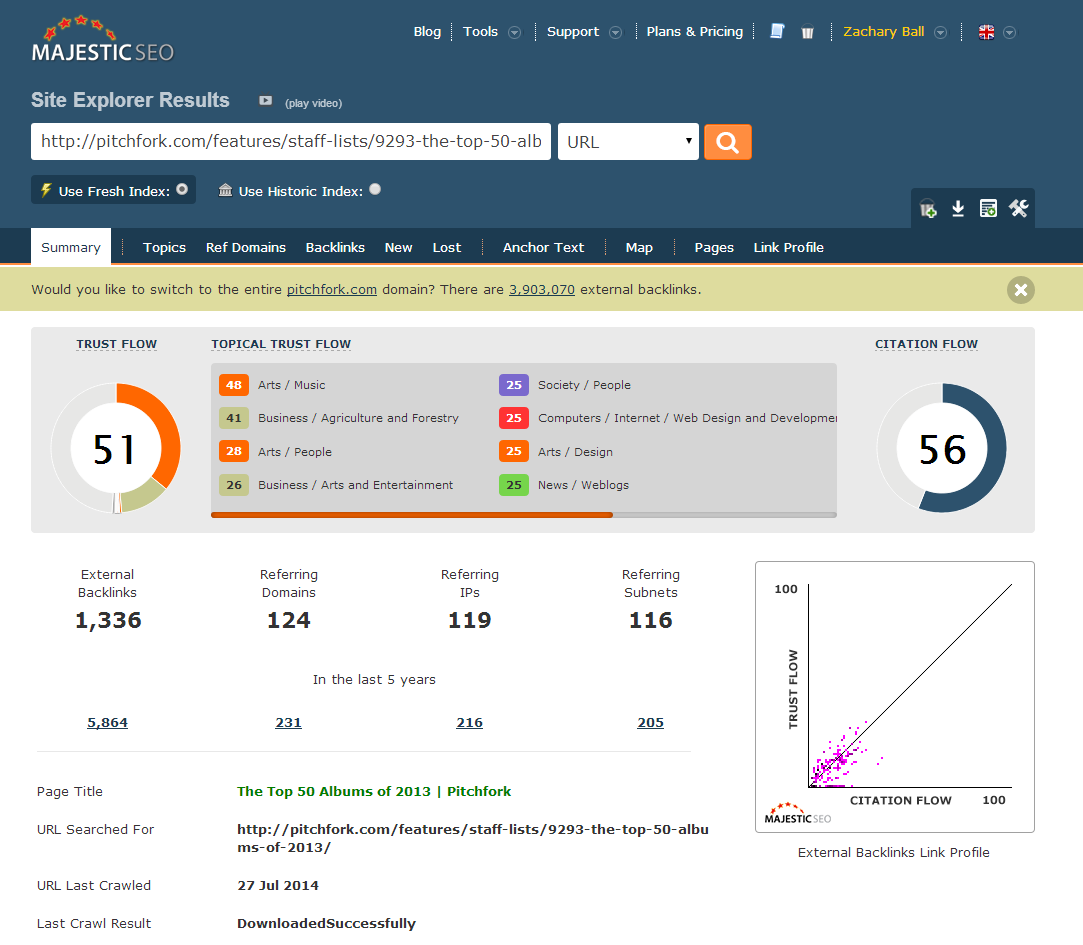The image size is (1083, 945).
Task: Switch to the Topics tab
Action: (164, 247)
